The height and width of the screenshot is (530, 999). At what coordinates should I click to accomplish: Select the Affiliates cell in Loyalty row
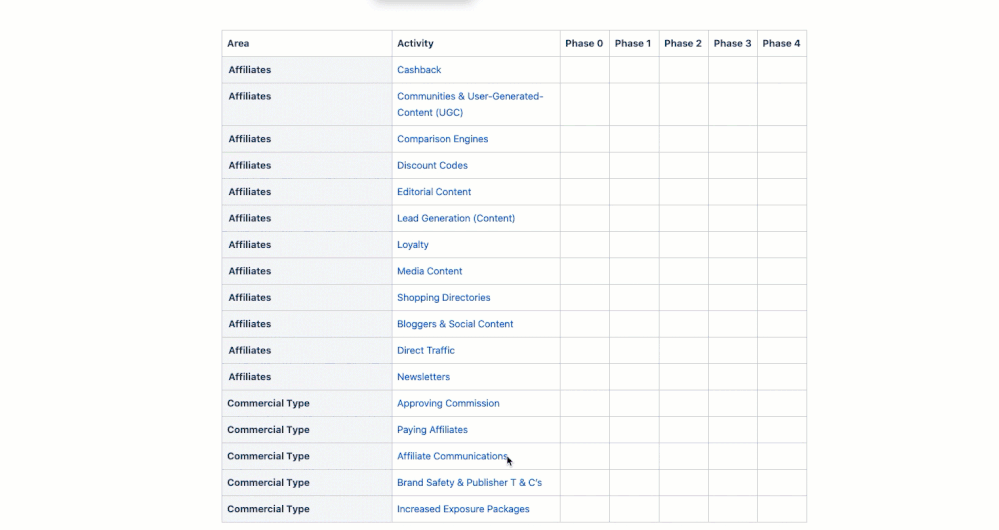click(306, 245)
